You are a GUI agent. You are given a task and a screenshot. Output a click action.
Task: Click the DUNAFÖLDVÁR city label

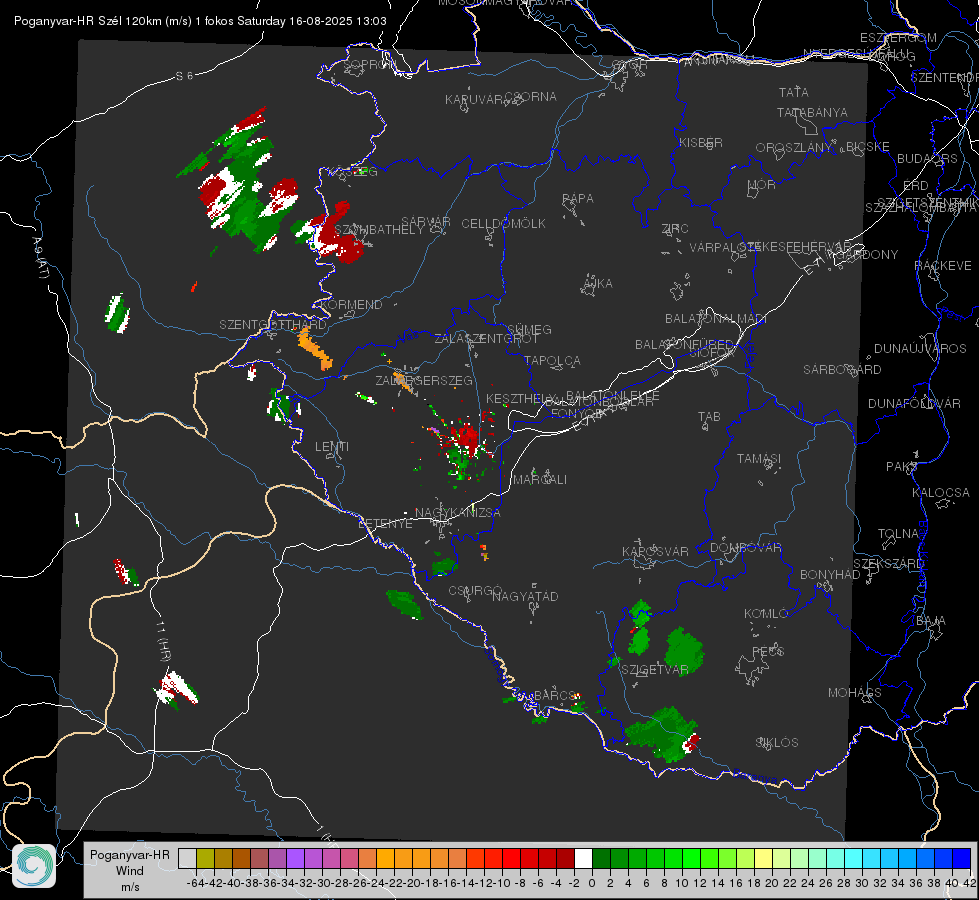pos(914,403)
